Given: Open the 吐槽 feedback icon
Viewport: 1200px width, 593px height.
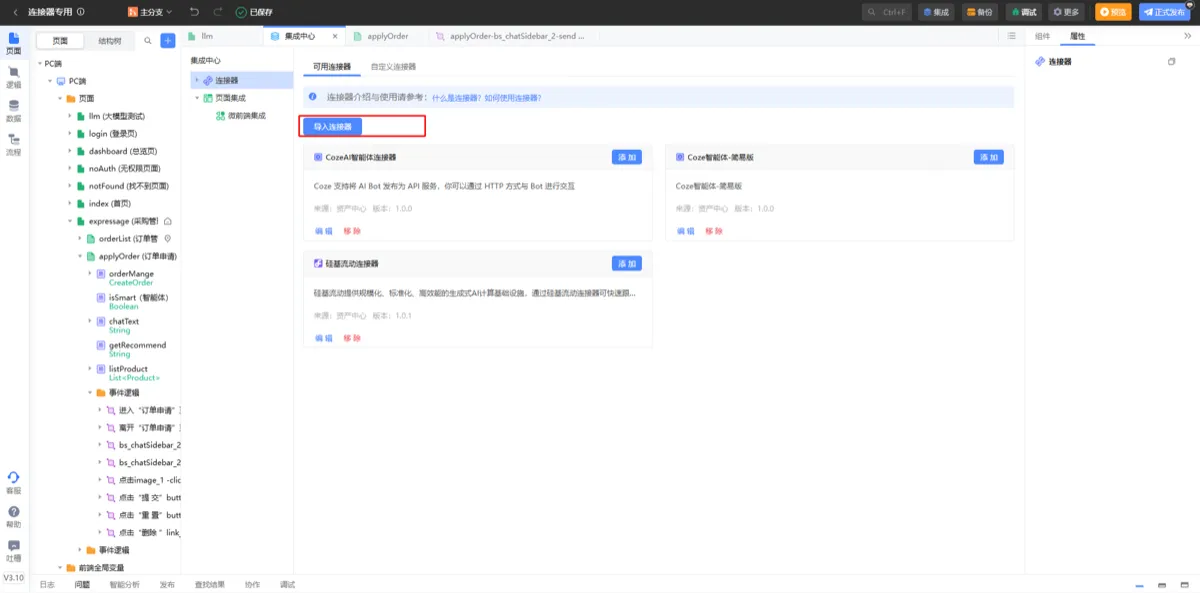Looking at the screenshot, I should [x=14, y=551].
